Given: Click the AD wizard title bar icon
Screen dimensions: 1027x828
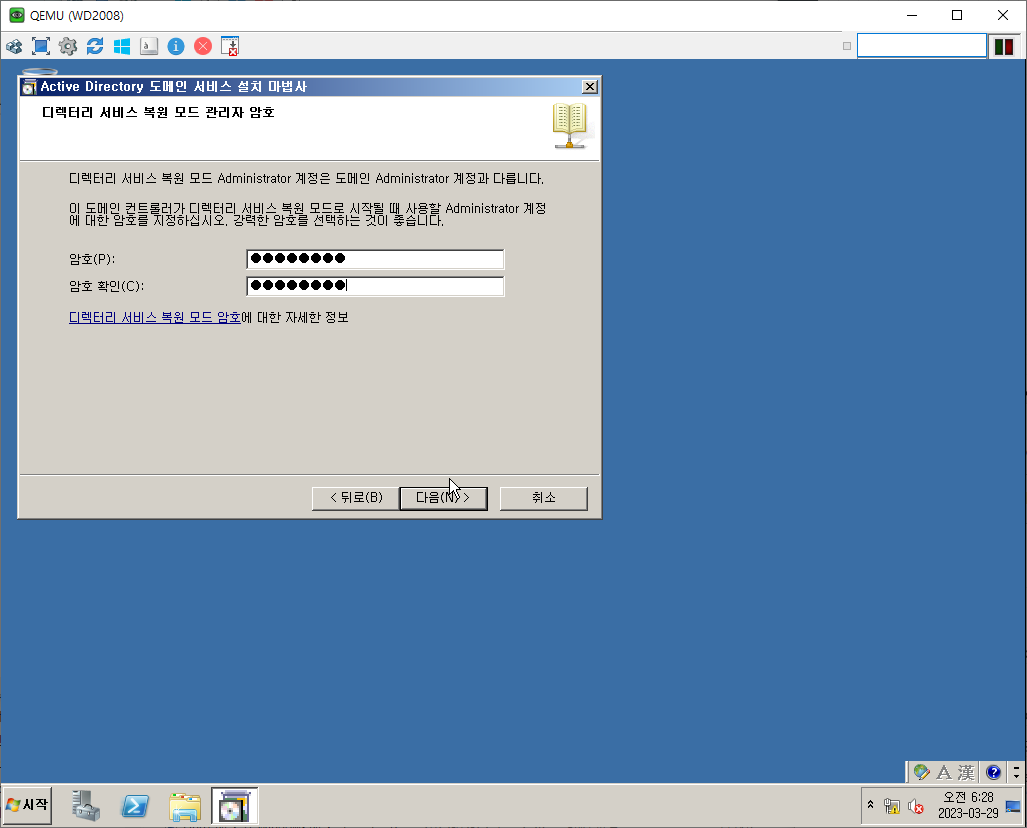Looking at the screenshot, I should 29,87.
